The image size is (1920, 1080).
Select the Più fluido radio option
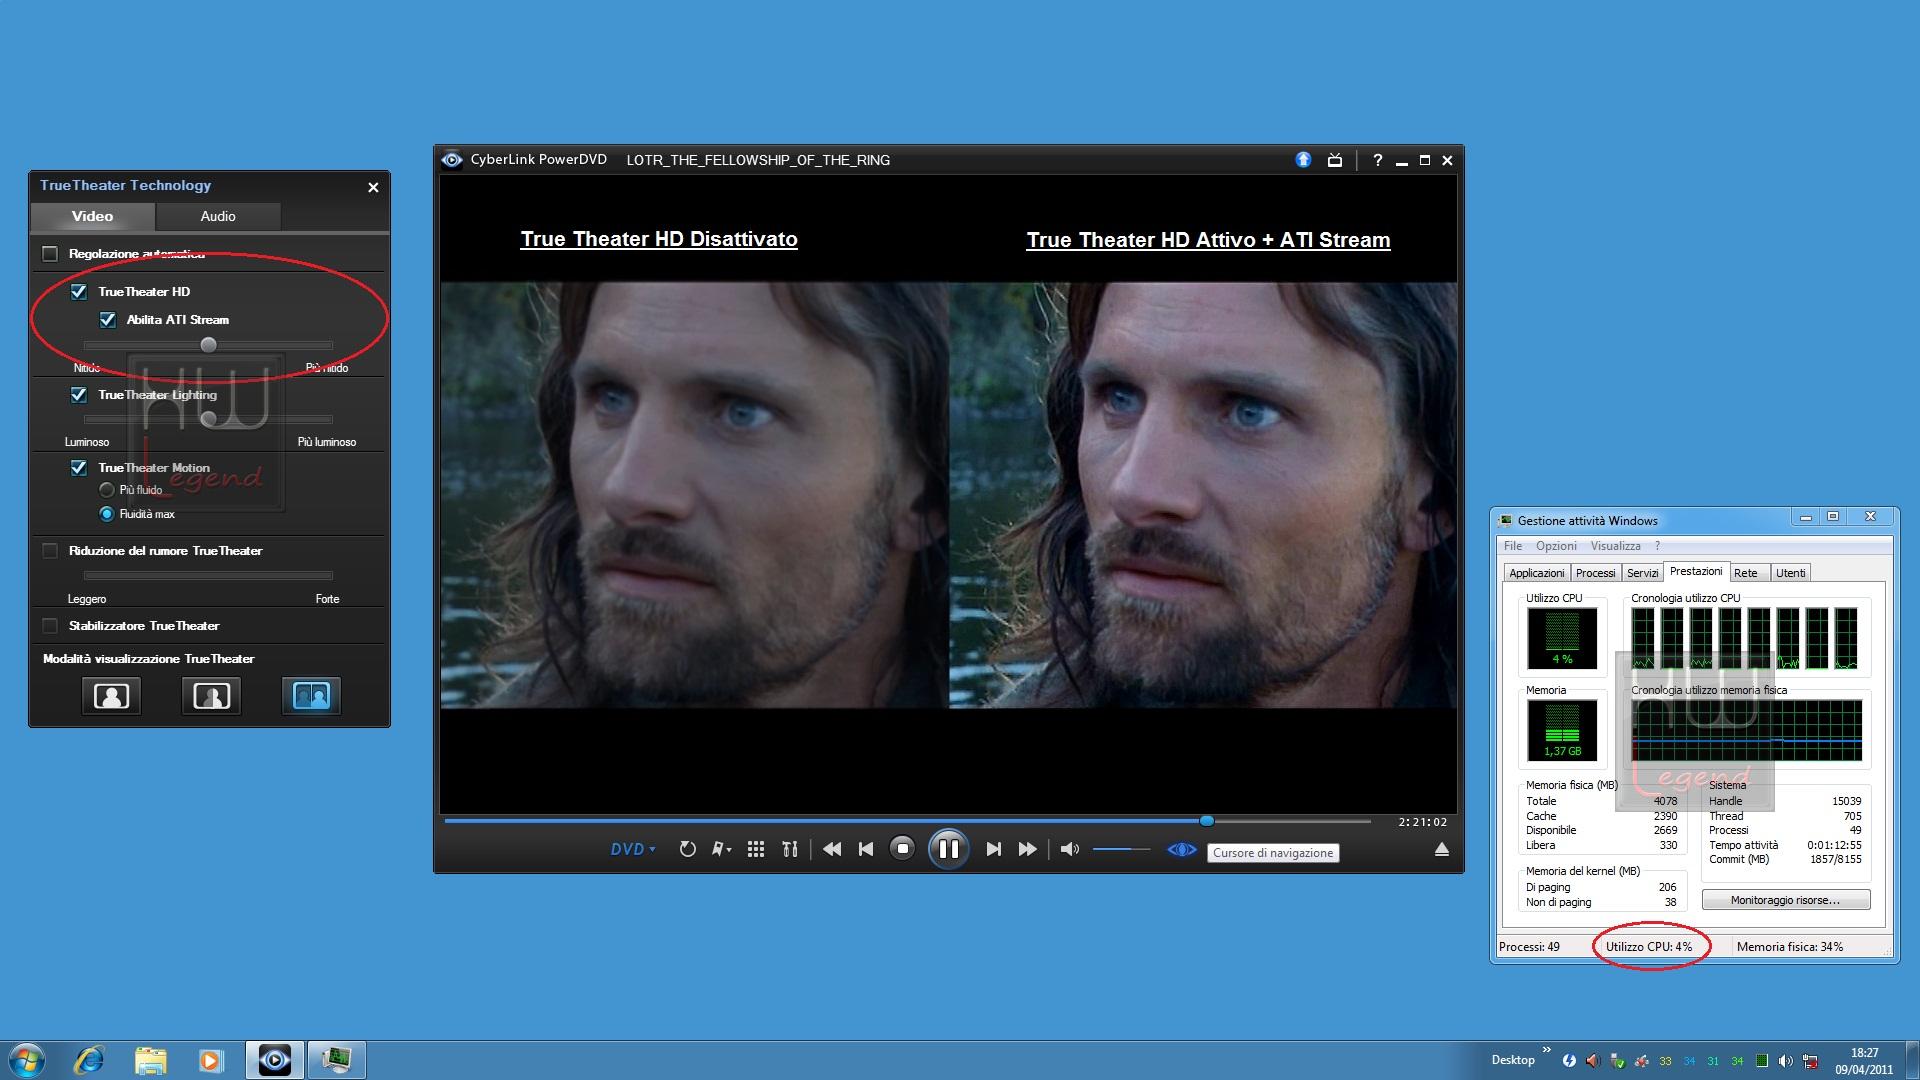[x=107, y=490]
